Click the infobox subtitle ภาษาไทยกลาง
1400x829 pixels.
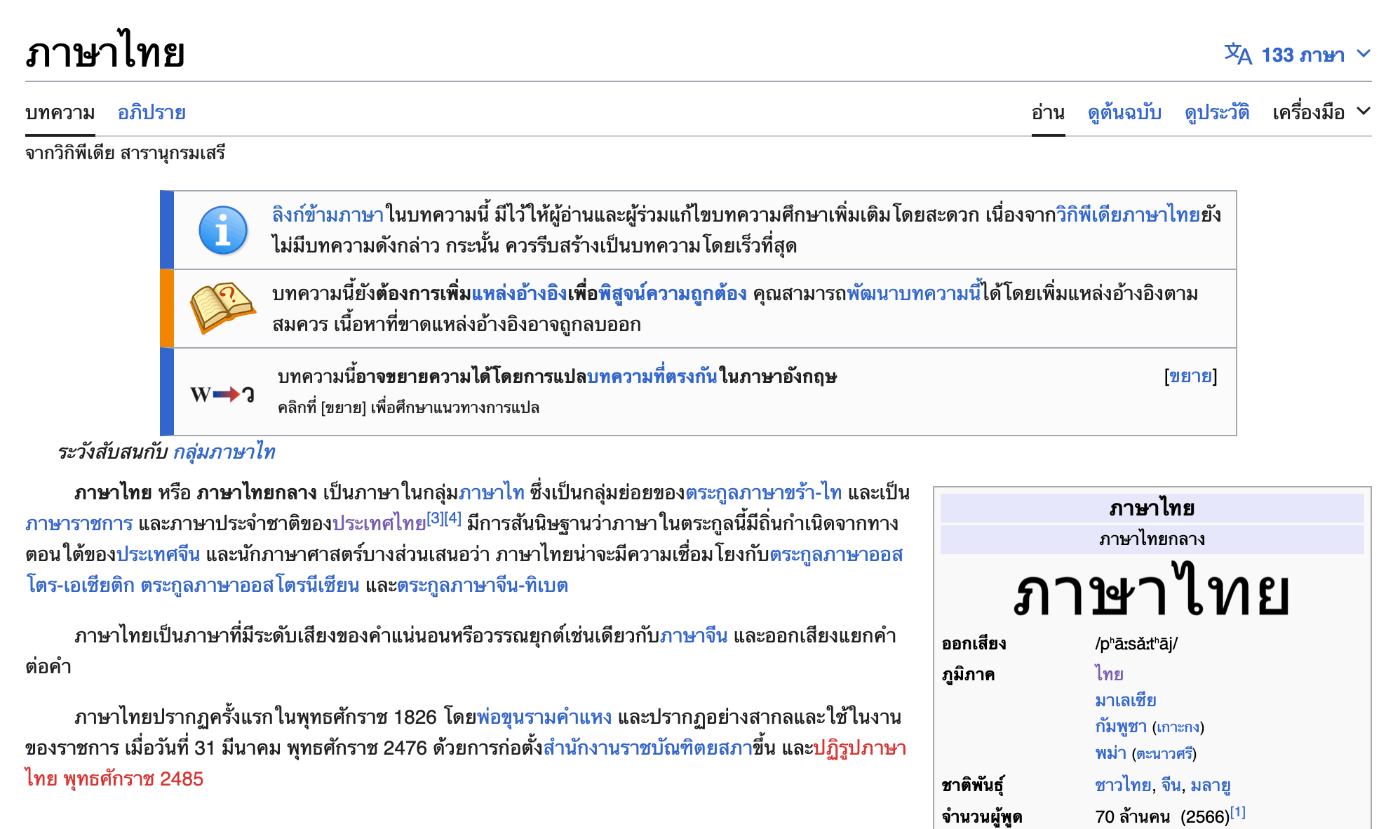tap(1152, 539)
